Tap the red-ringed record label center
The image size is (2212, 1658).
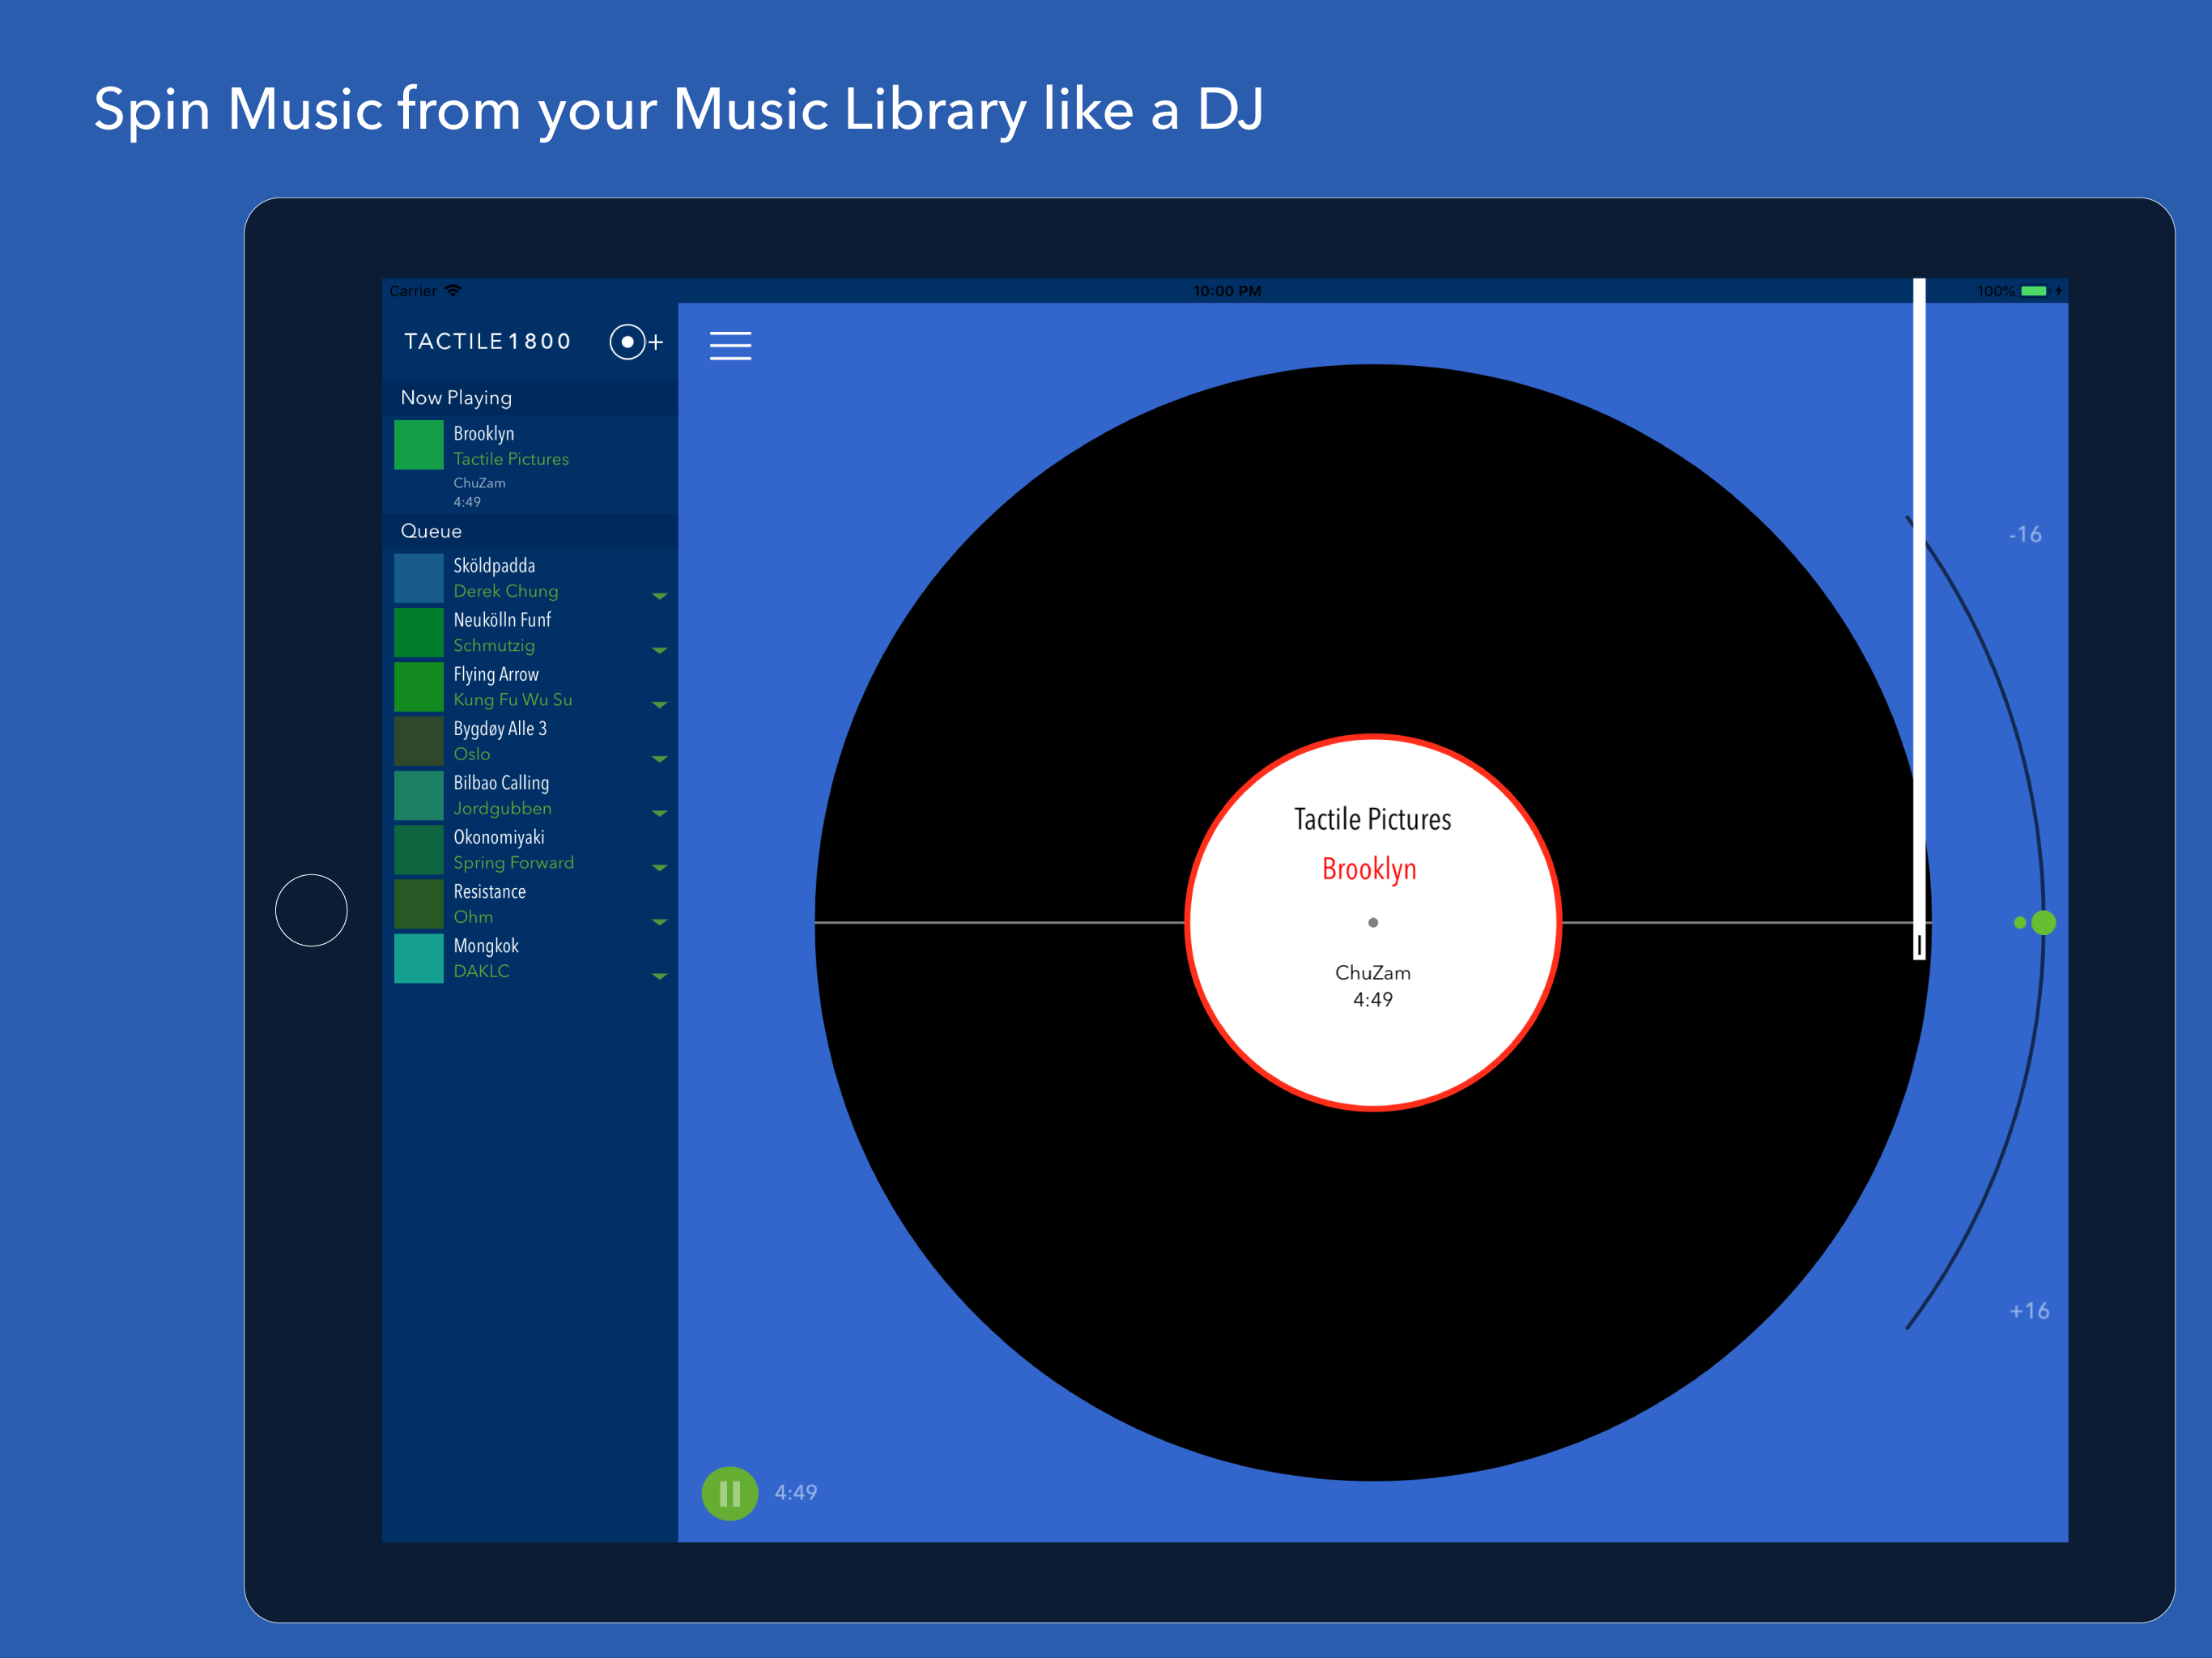point(1373,922)
